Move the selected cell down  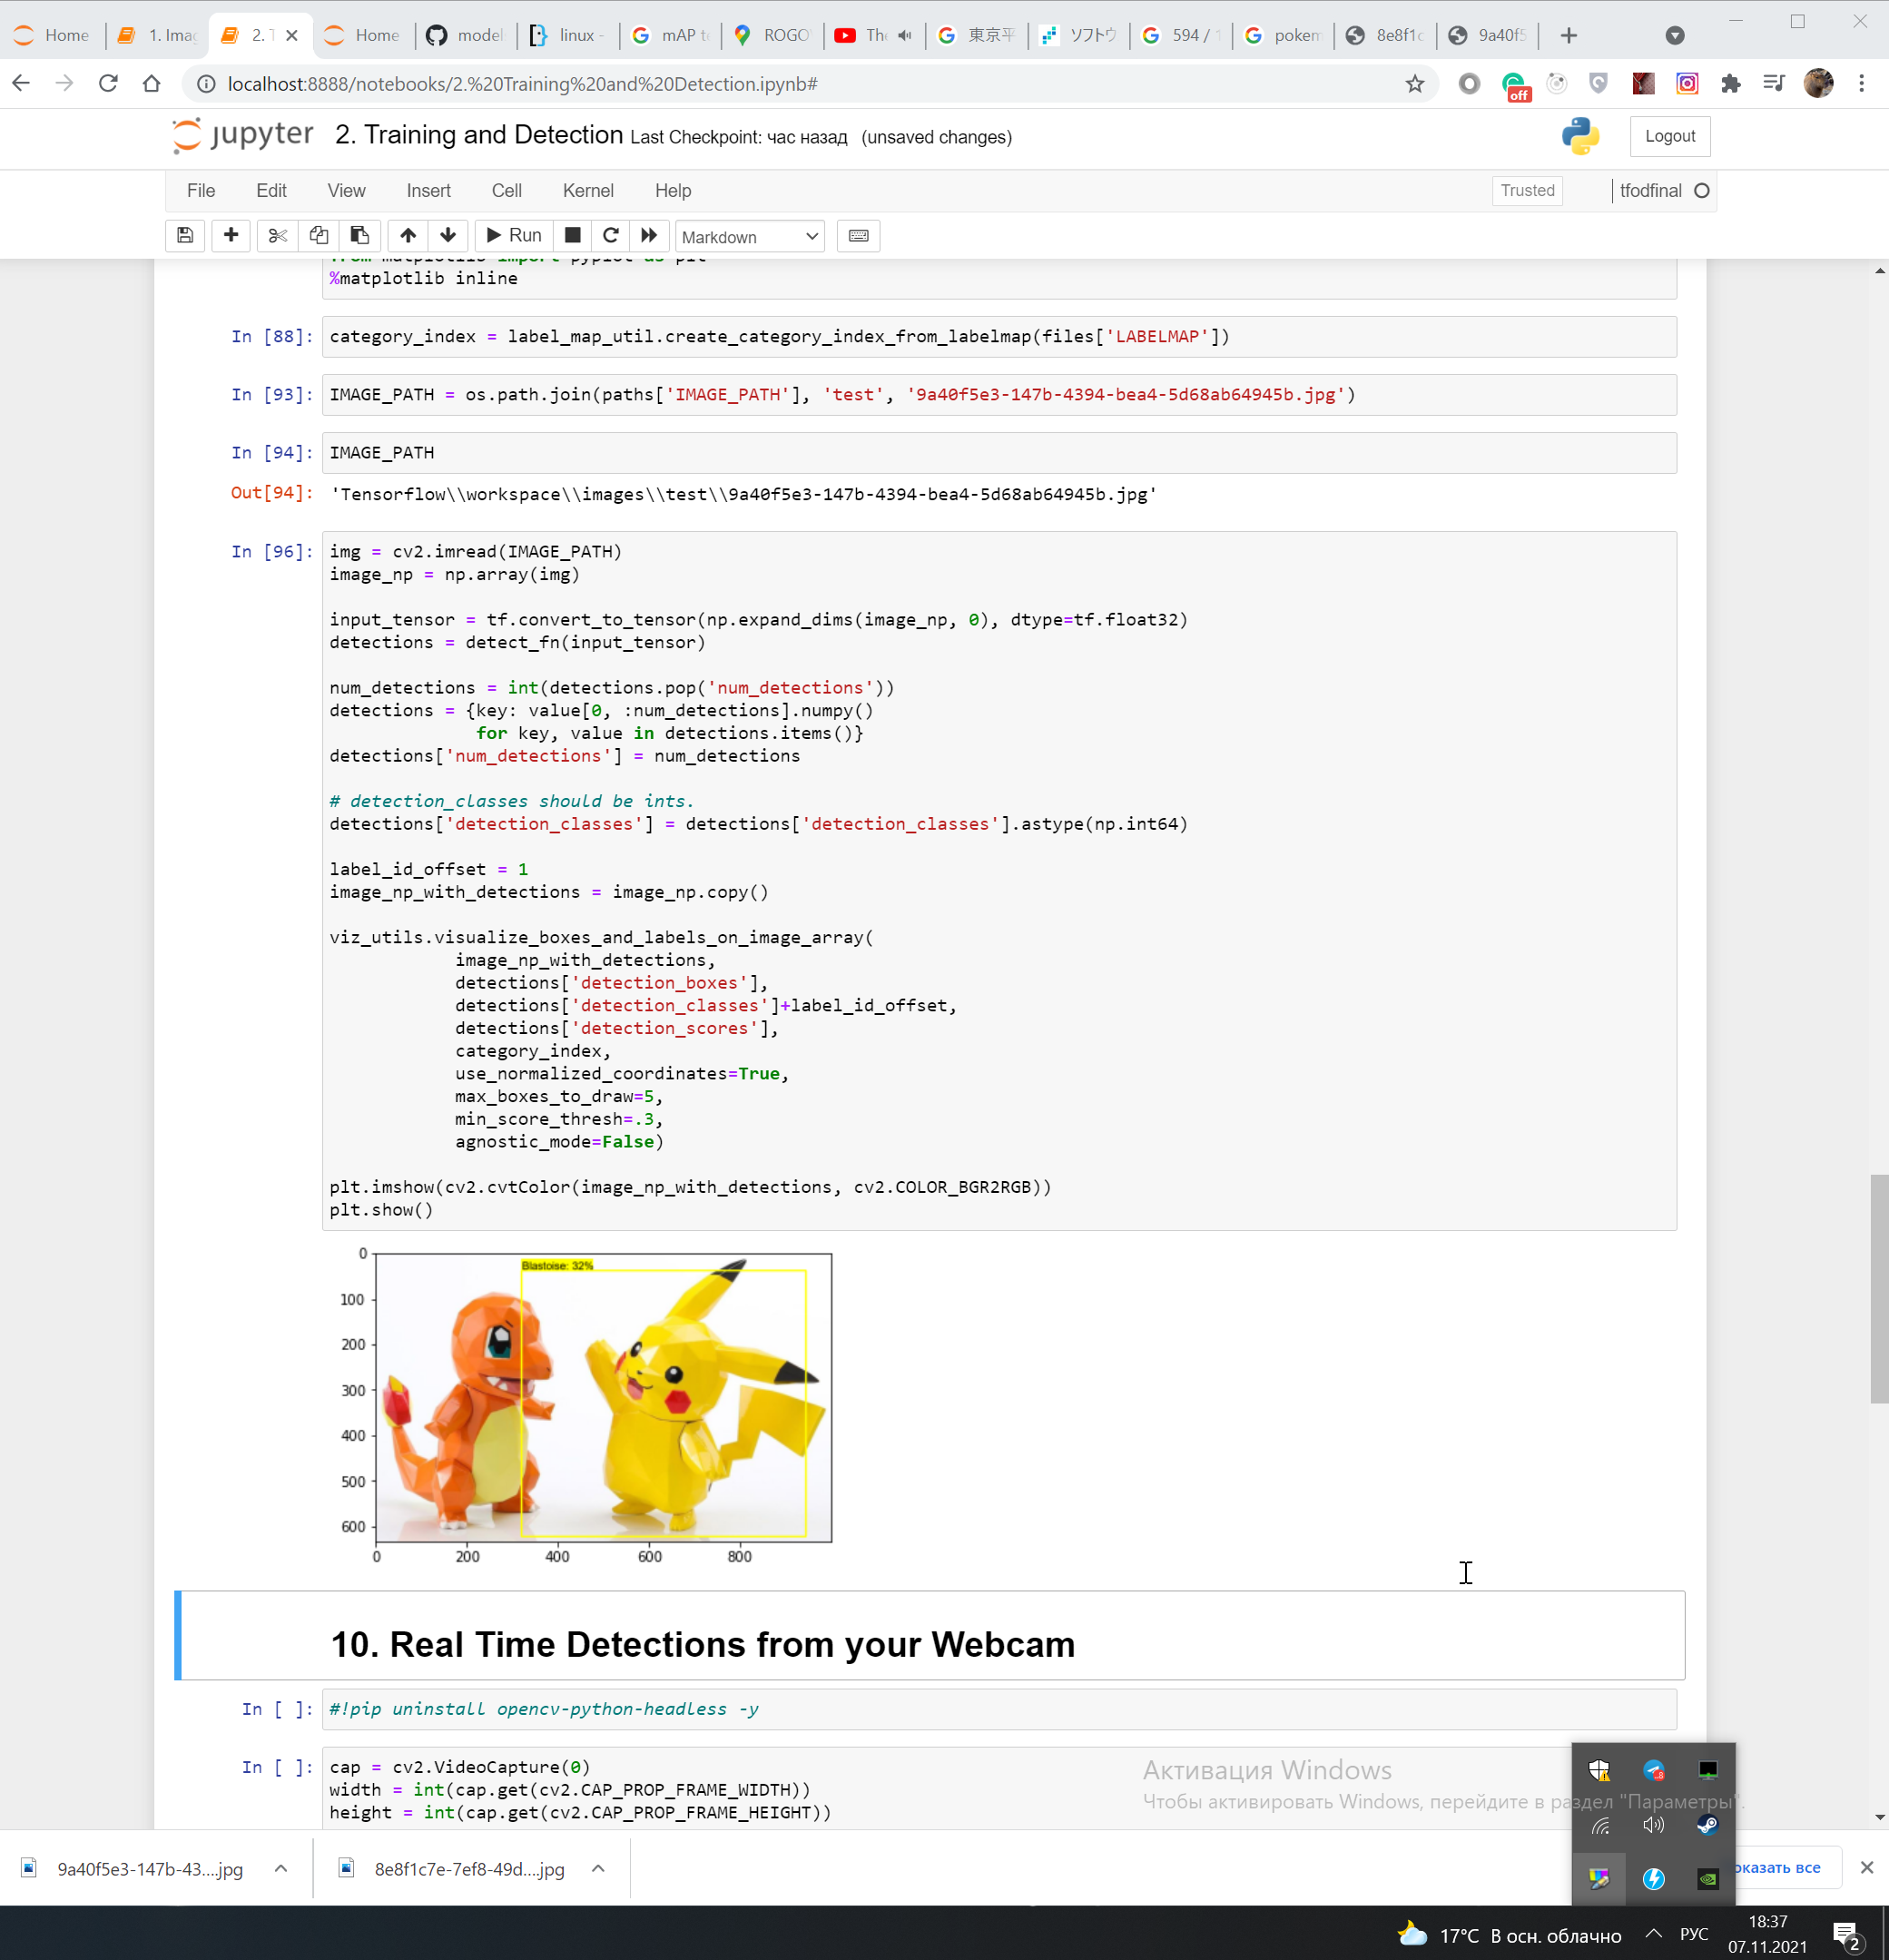pyautogui.click(x=448, y=236)
